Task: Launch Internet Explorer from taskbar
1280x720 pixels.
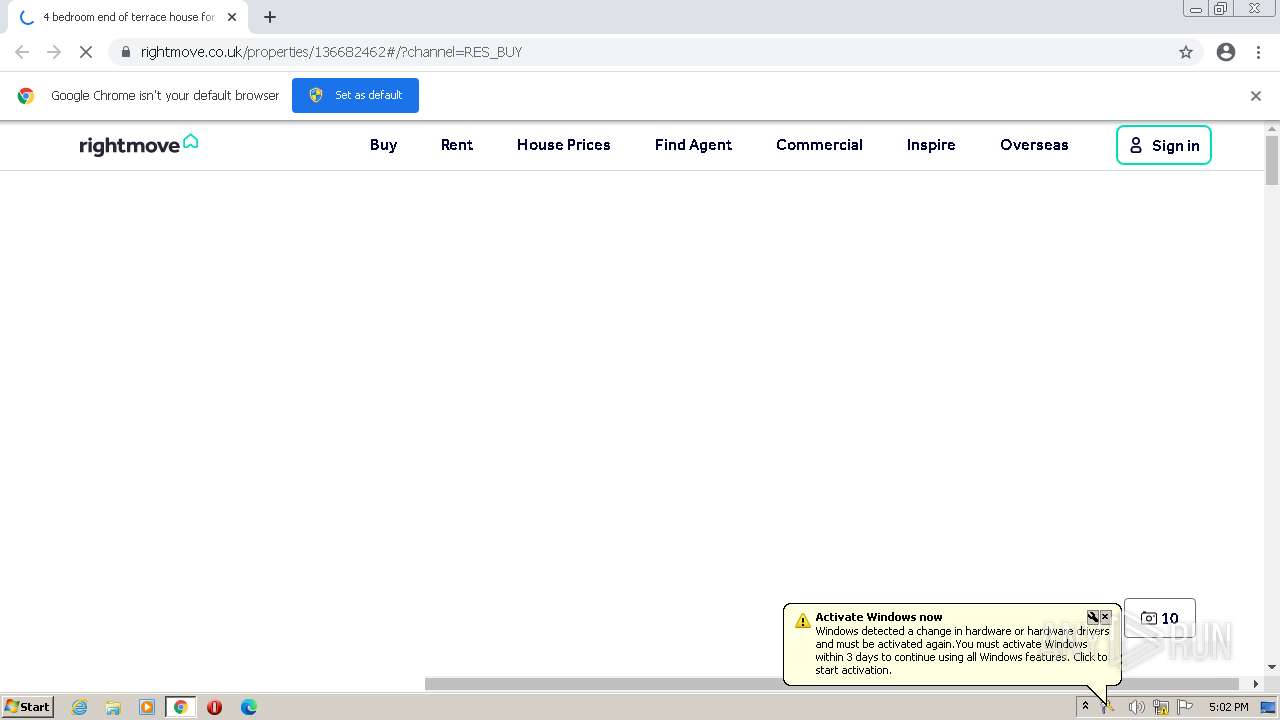Action: pos(80,707)
